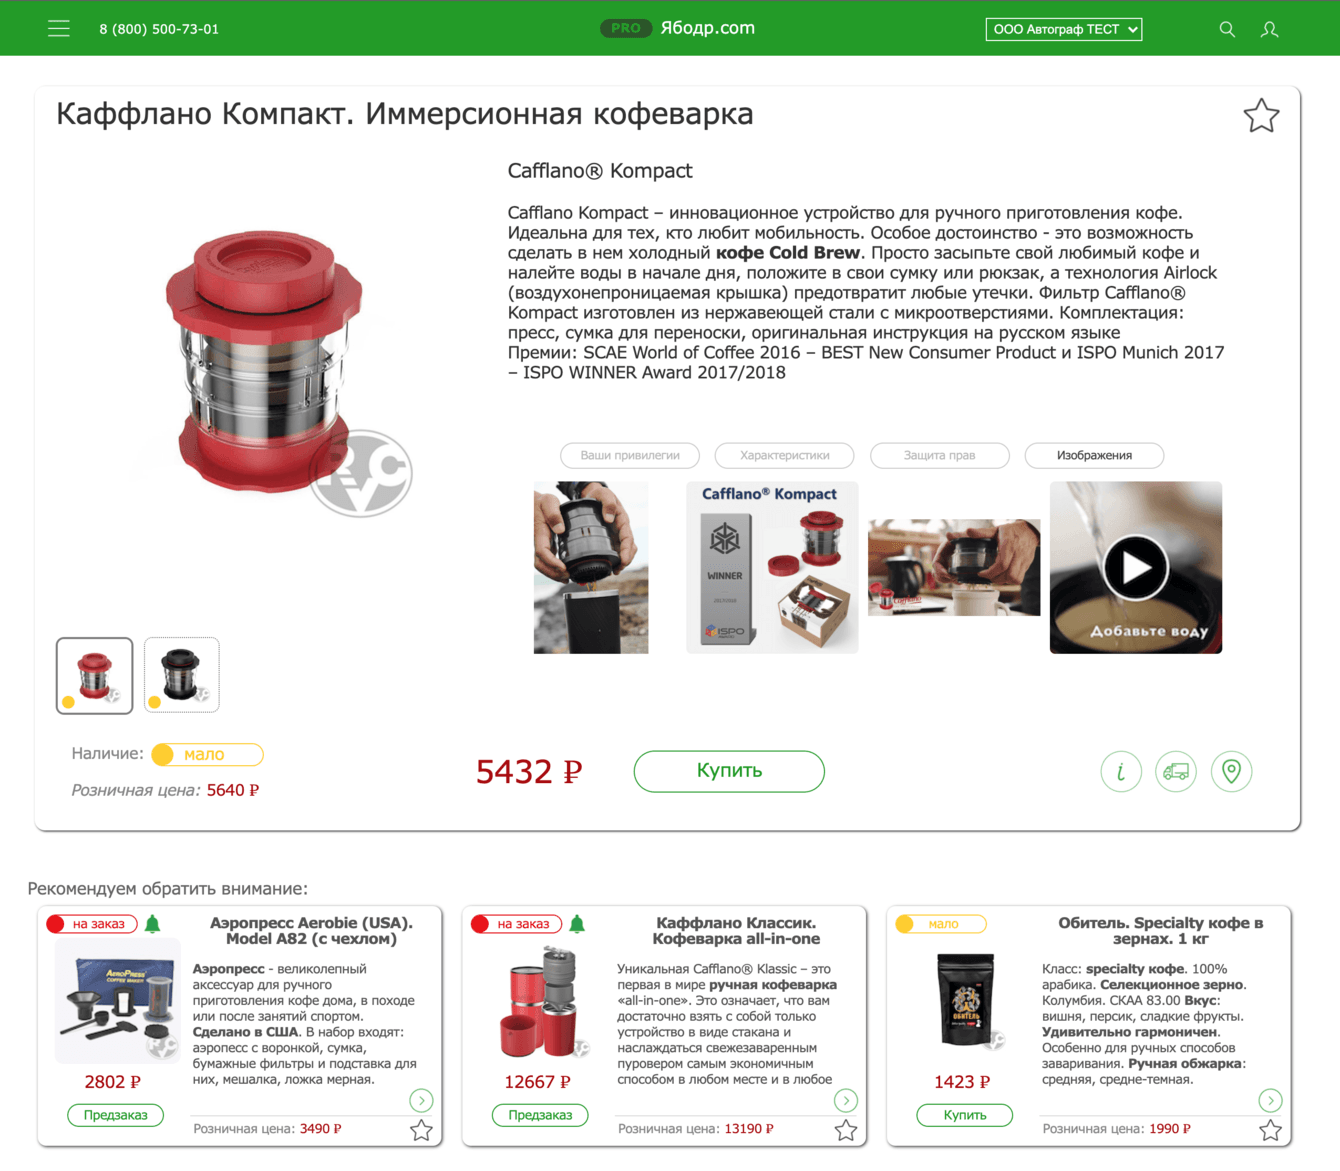Open the ООО Автограф ТЕСТ dropdown
The height and width of the screenshot is (1171, 1340).
[1064, 29]
